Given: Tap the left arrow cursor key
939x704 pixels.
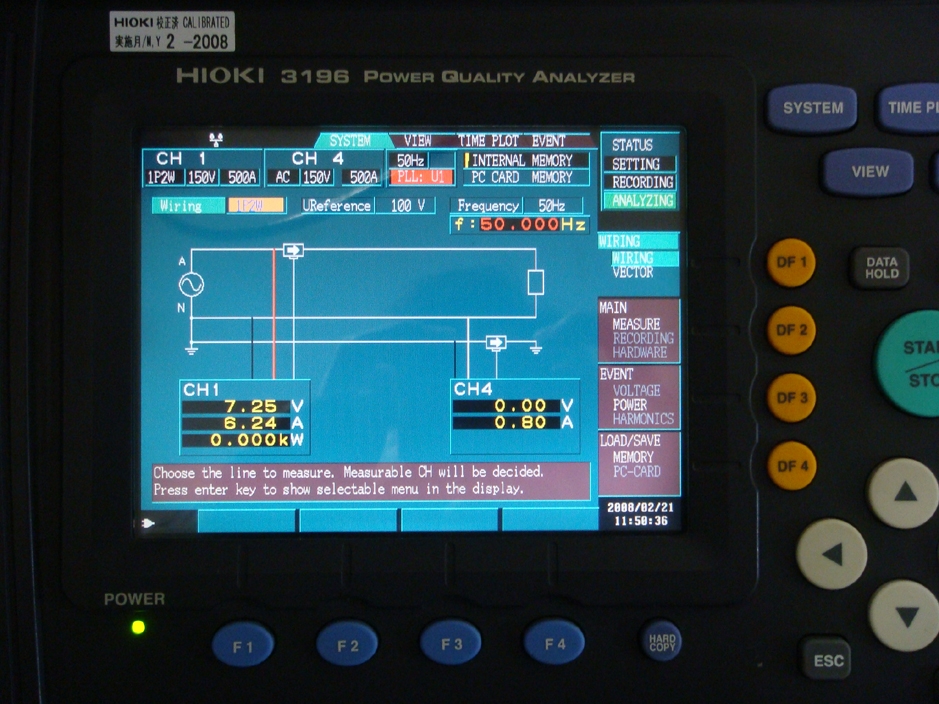Looking at the screenshot, I should [832, 554].
